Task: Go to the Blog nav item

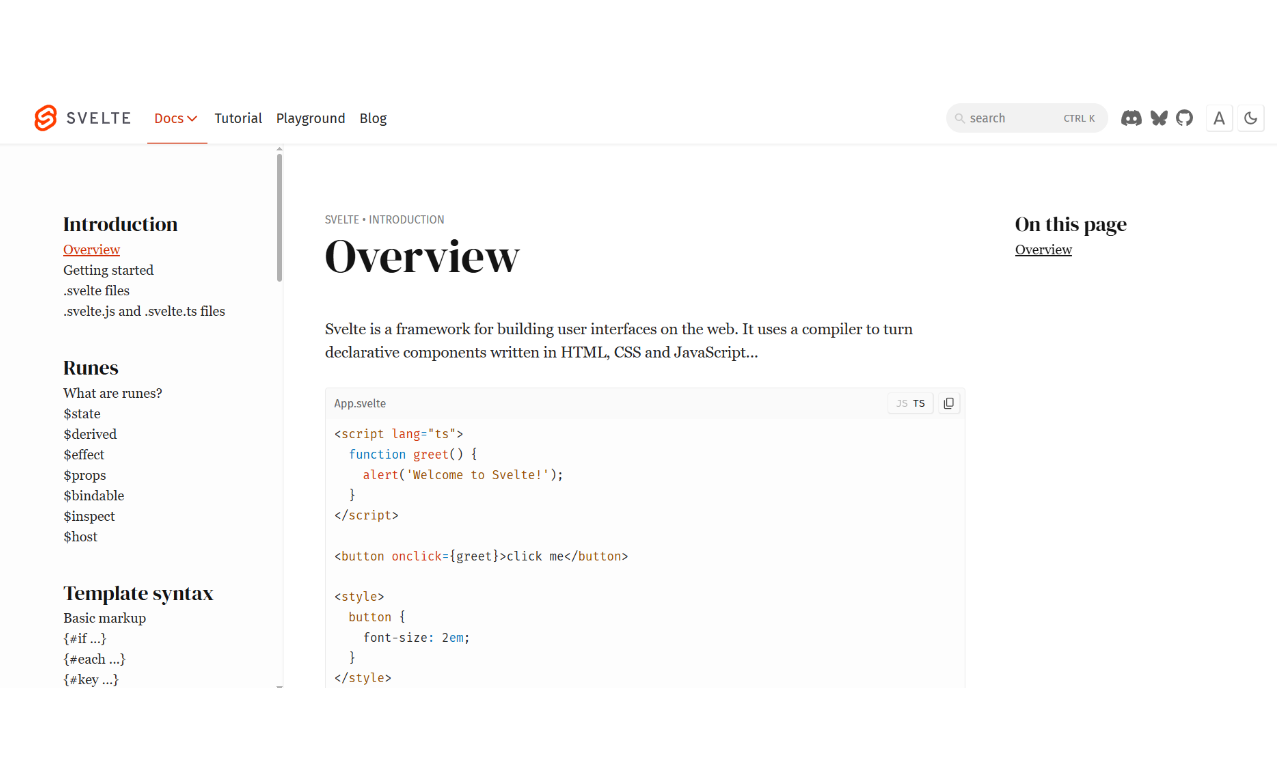Action: click(373, 118)
